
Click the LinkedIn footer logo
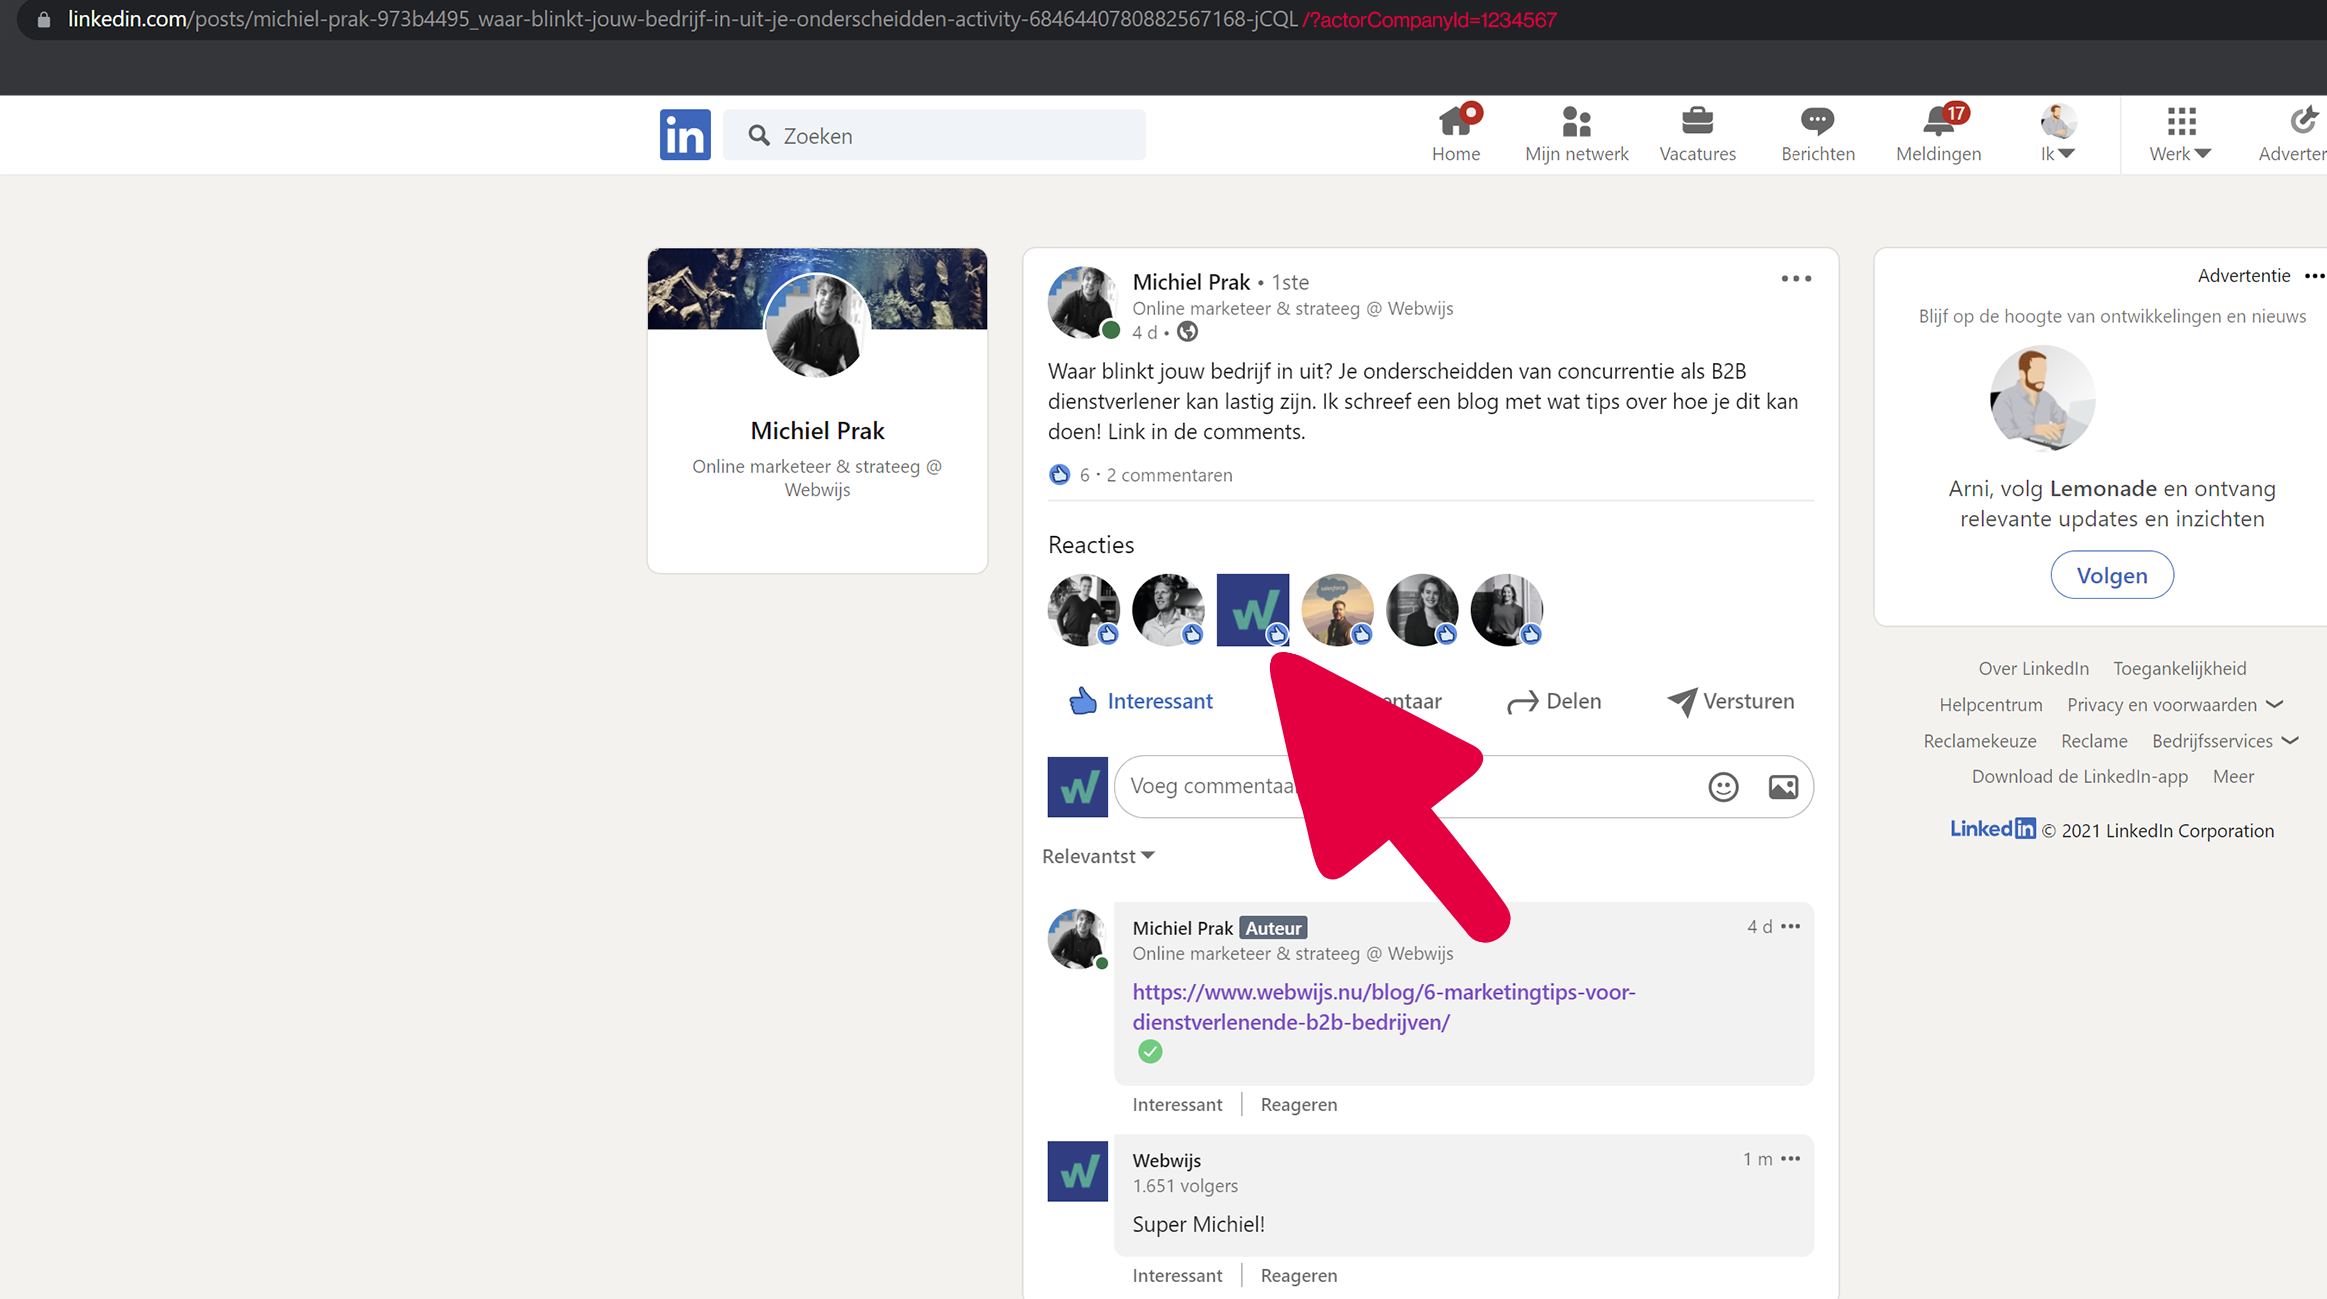click(1992, 829)
